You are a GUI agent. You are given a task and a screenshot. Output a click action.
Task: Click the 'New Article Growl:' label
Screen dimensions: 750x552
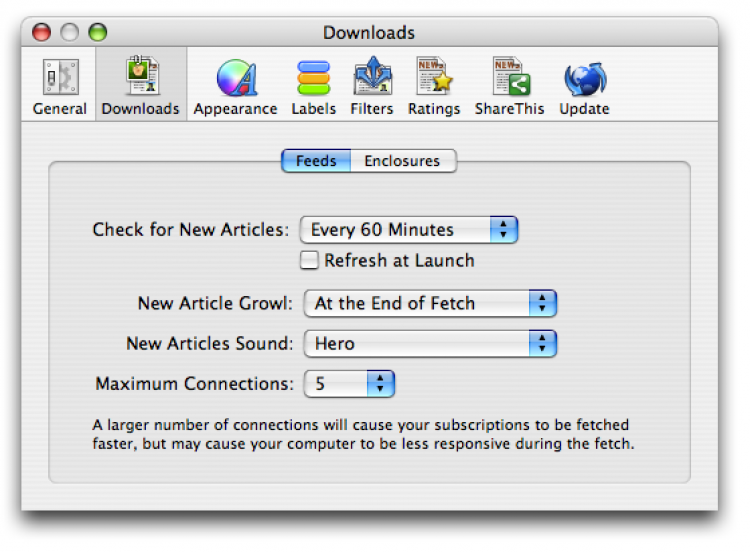click(215, 303)
